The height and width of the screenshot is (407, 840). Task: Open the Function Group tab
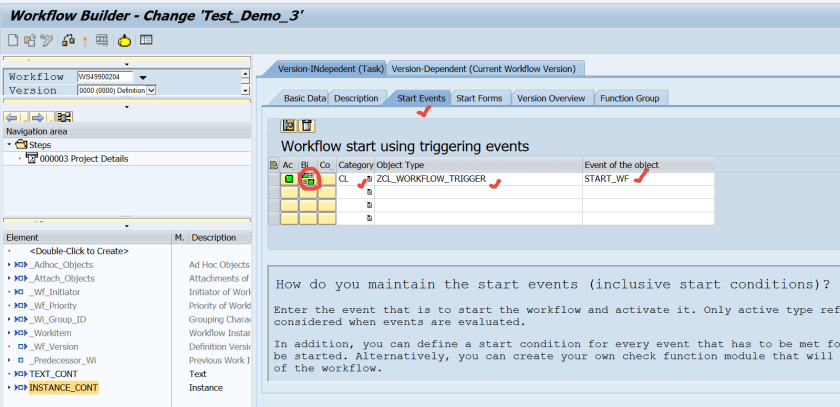[629, 99]
